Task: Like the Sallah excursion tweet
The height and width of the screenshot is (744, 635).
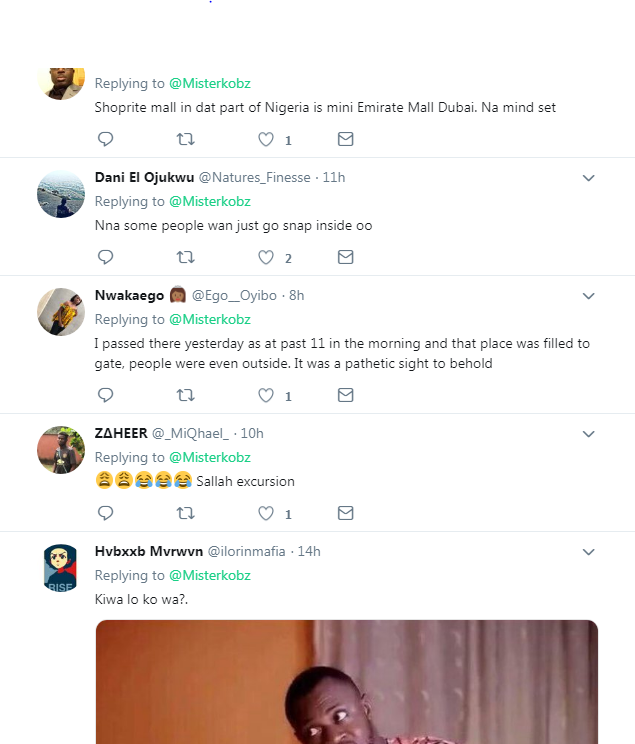Action: tap(266, 513)
